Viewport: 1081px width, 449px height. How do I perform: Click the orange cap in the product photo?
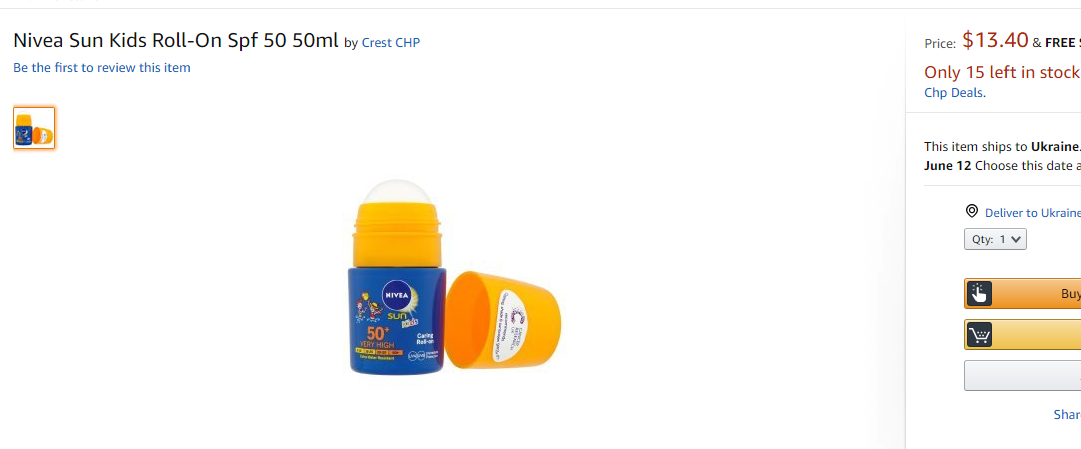(x=503, y=319)
